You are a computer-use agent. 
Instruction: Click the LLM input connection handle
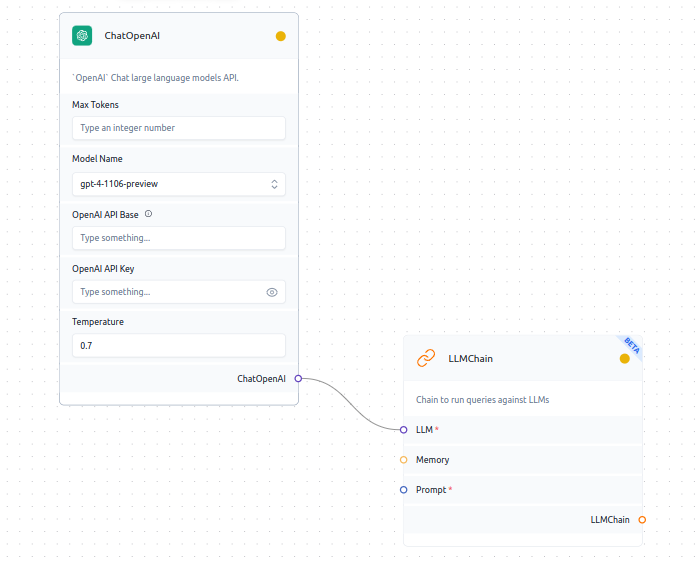point(403,430)
